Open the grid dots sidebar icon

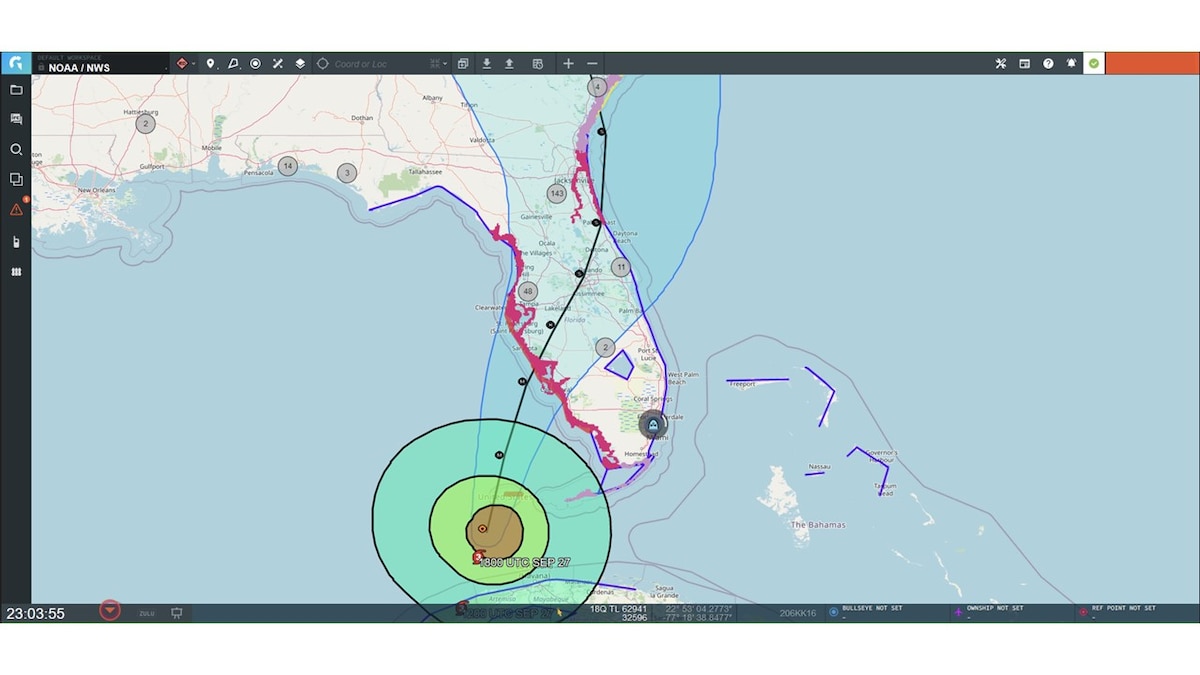point(16,271)
